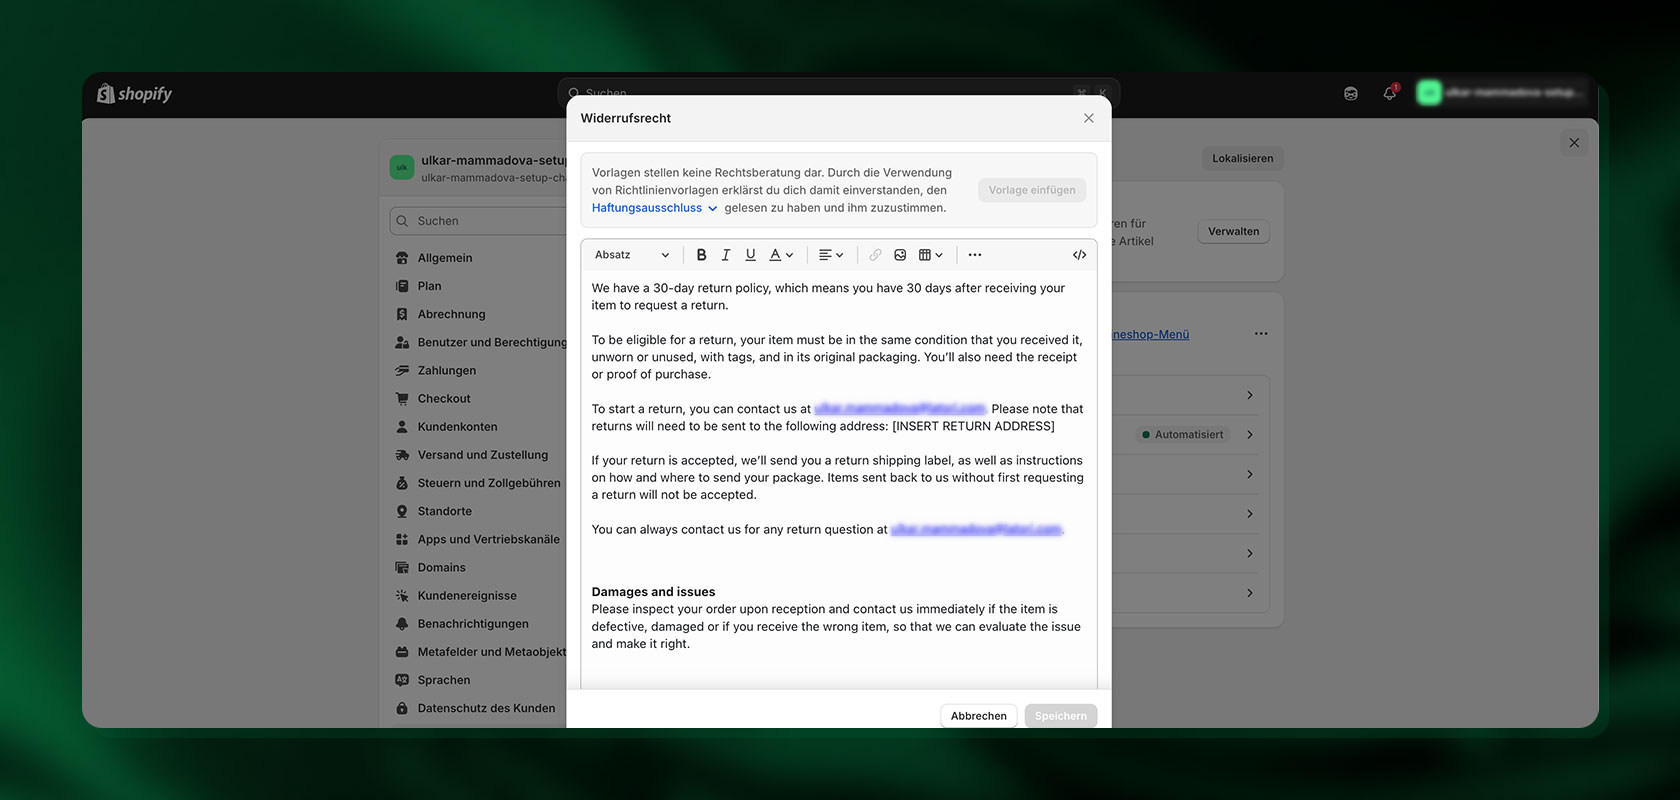Close the Widerrufsrecht dialog

(1088, 118)
